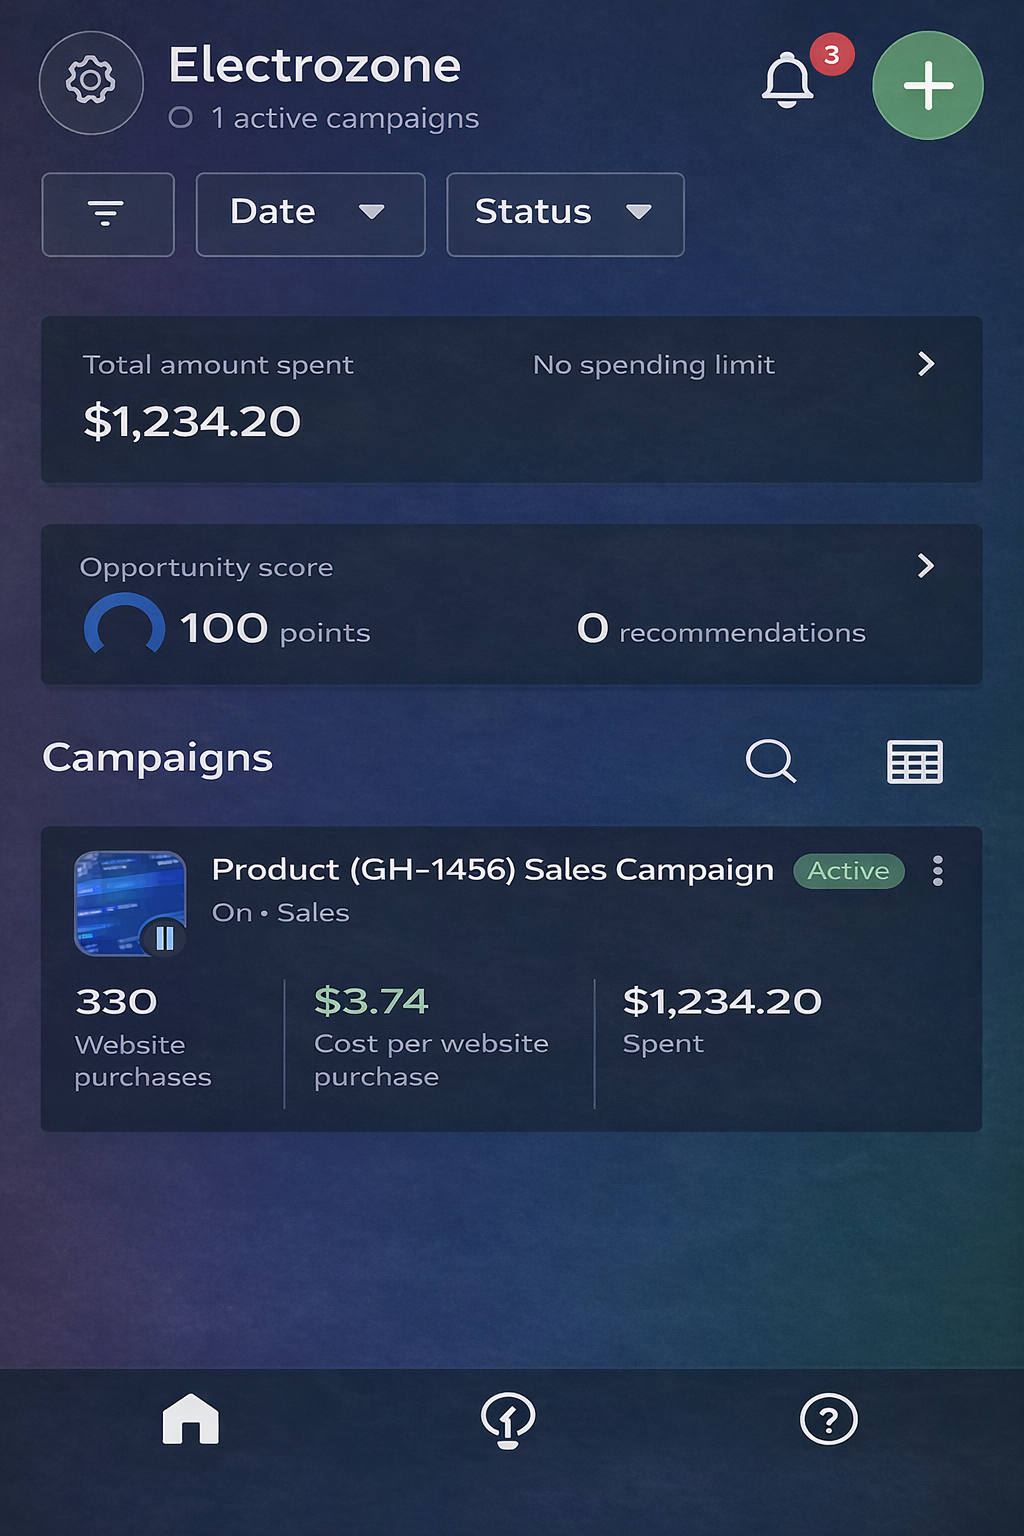Open the notifications bell
The image size is (1024, 1536).
point(788,80)
